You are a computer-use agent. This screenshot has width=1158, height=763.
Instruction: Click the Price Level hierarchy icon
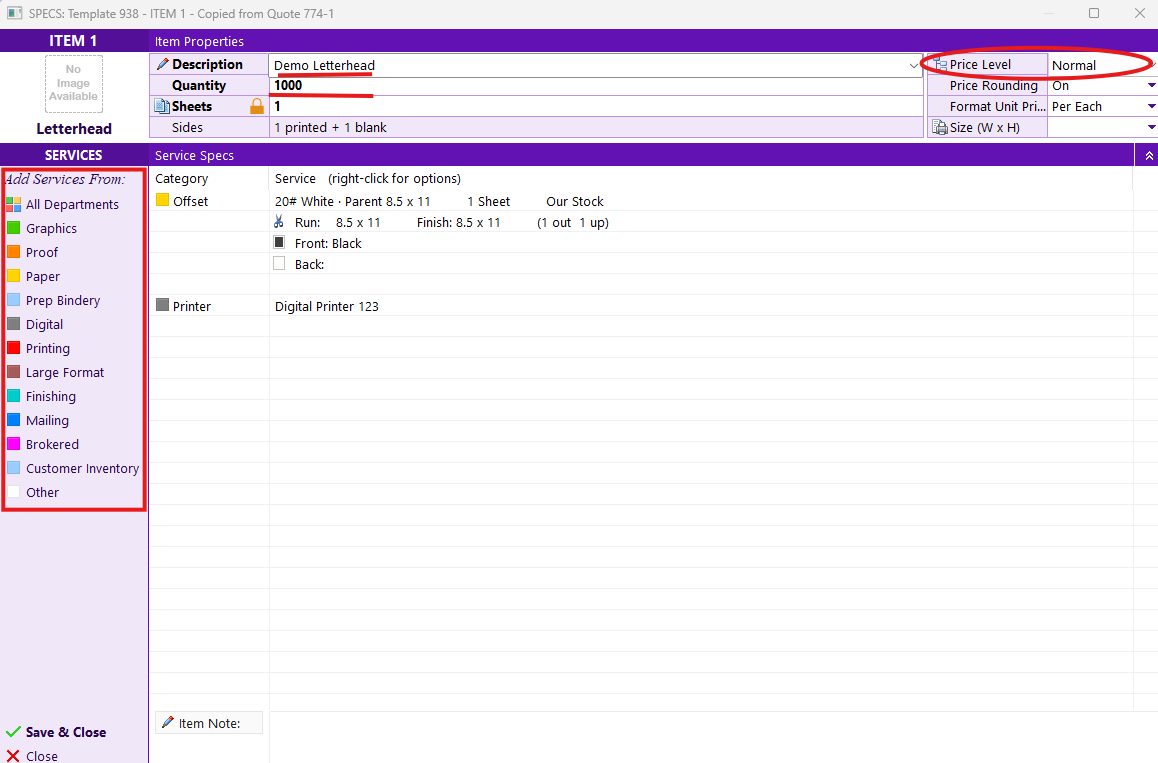click(x=939, y=64)
